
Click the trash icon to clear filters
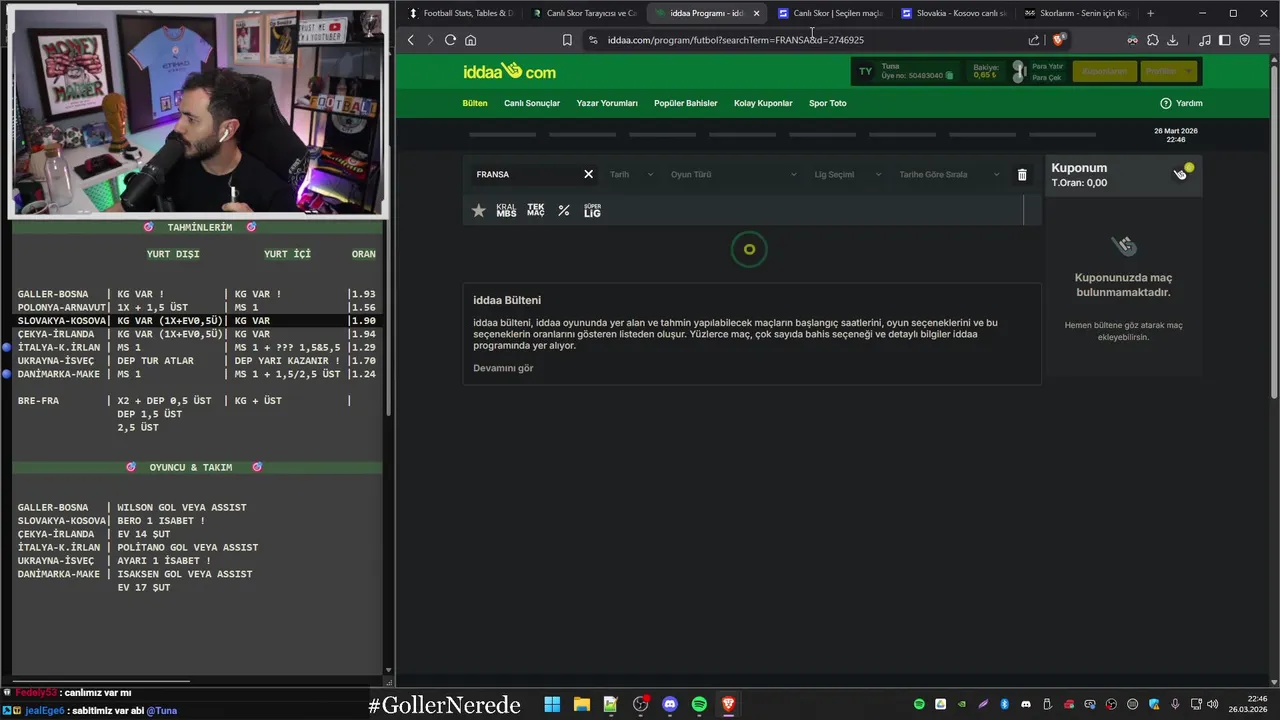(1022, 175)
